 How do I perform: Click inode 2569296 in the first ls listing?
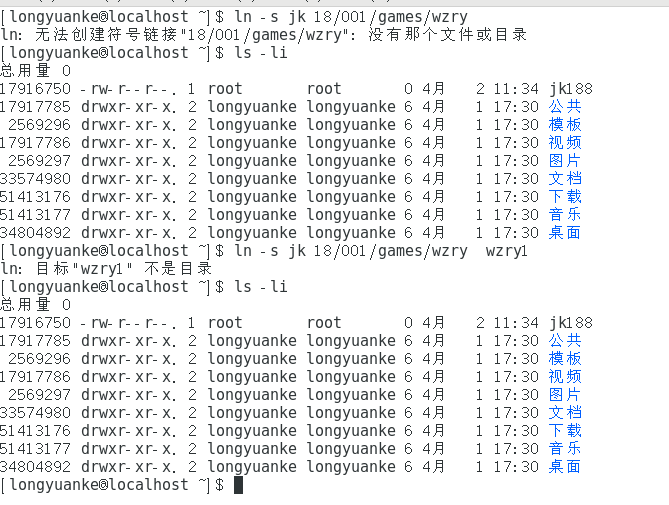pyautogui.click(x=39, y=125)
